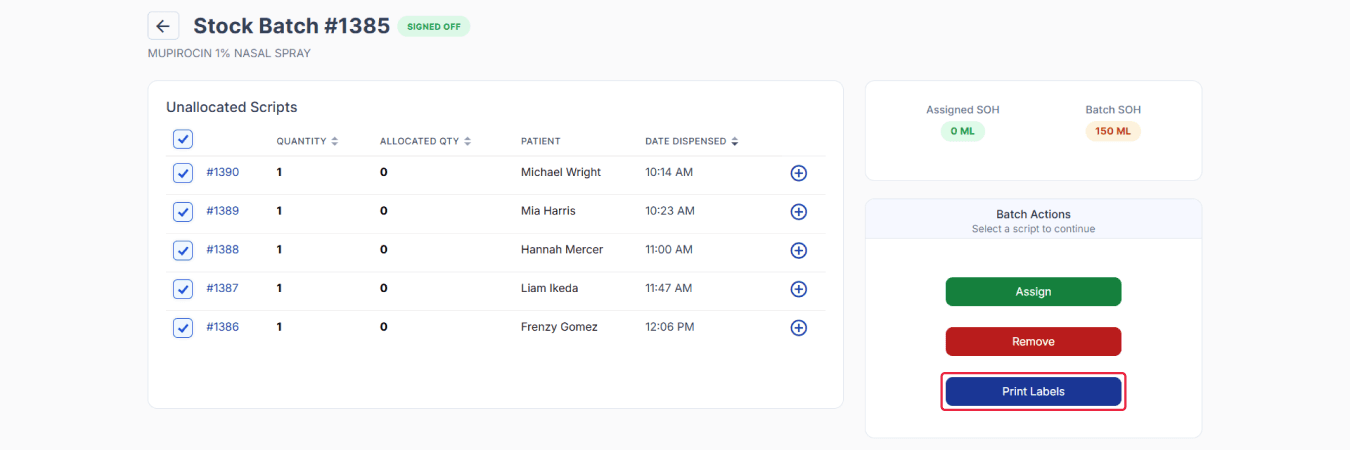Select patient name Michael Wright

[x=561, y=172]
